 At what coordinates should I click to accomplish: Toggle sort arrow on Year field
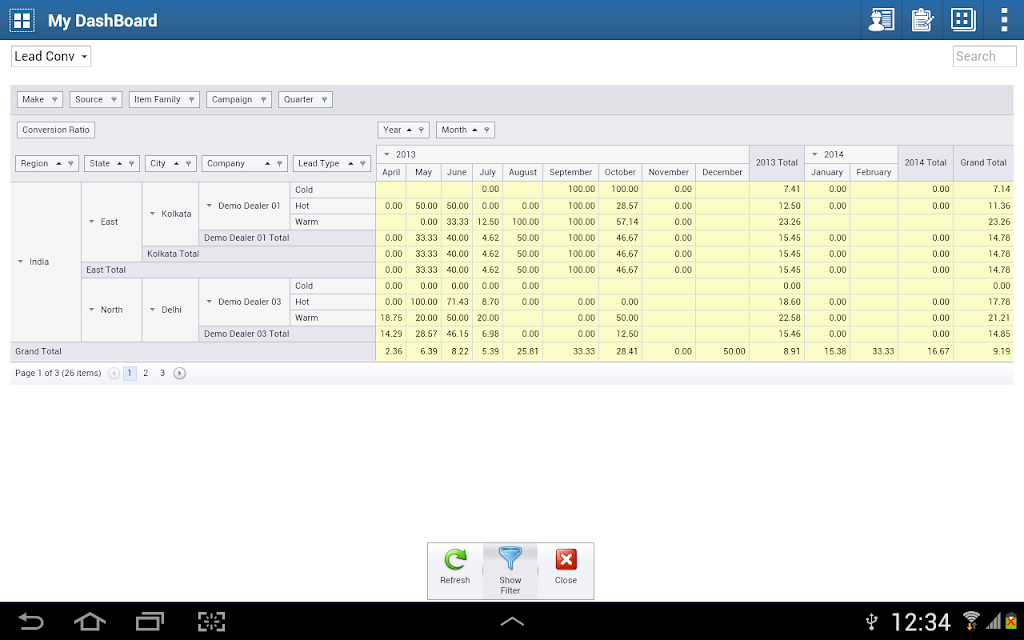(409, 130)
